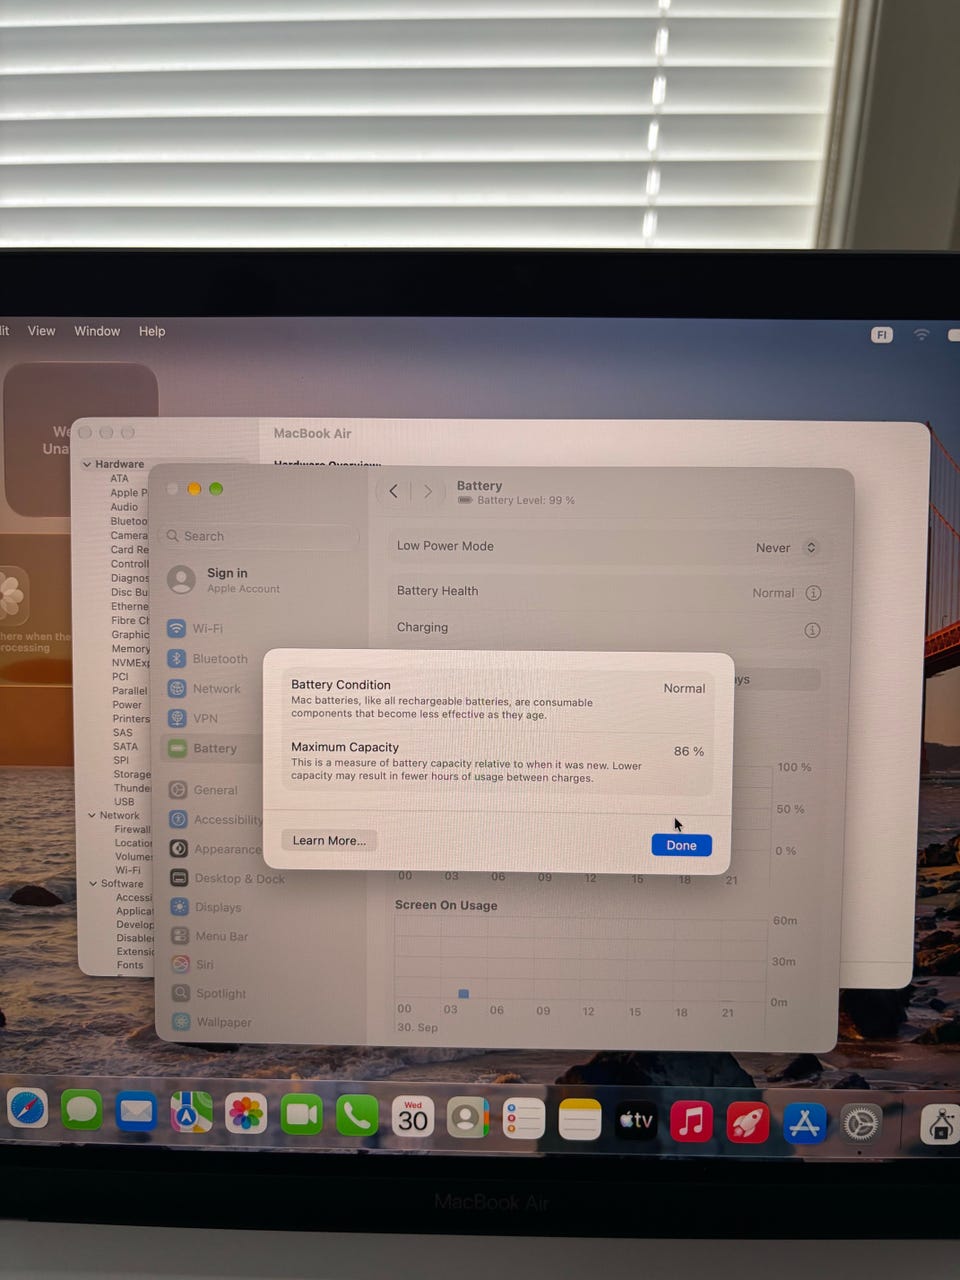Click the Charging row label

[422, 627]
